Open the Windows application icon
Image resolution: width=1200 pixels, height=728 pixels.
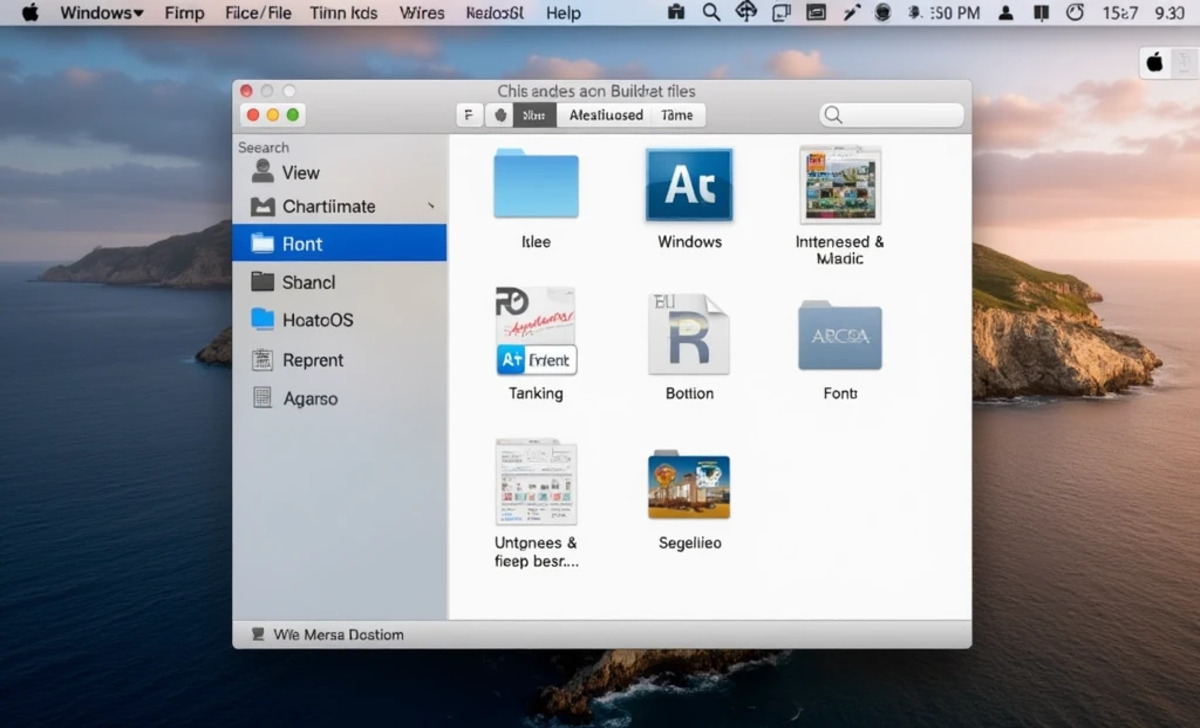pyautogui.click(x=688, y=184)
